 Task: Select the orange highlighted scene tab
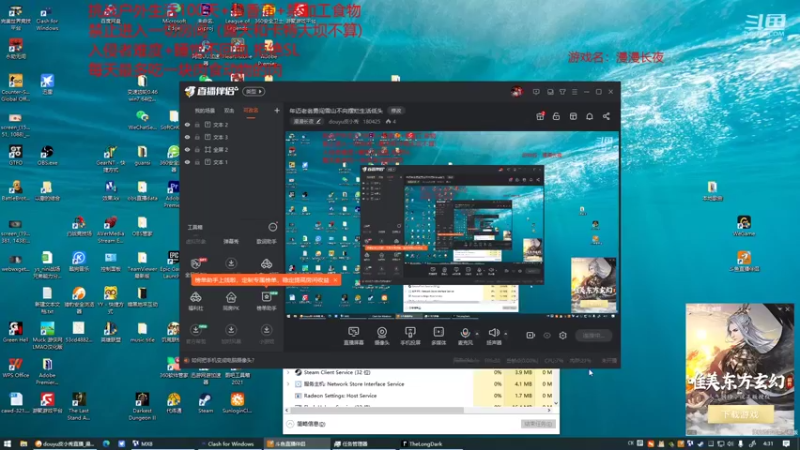(251, 111)
